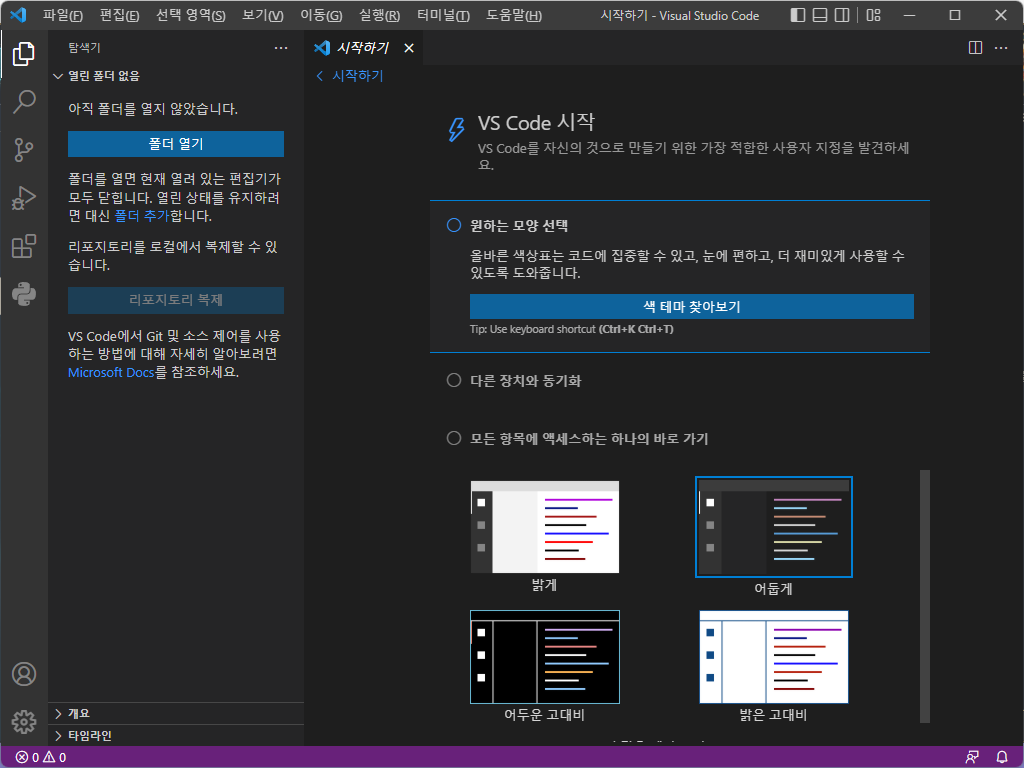Image resolution: width=1024 pixels, height=768 pixels.
Task: Open the Microsoft Docs link
Action: click(x=111, y=372)
